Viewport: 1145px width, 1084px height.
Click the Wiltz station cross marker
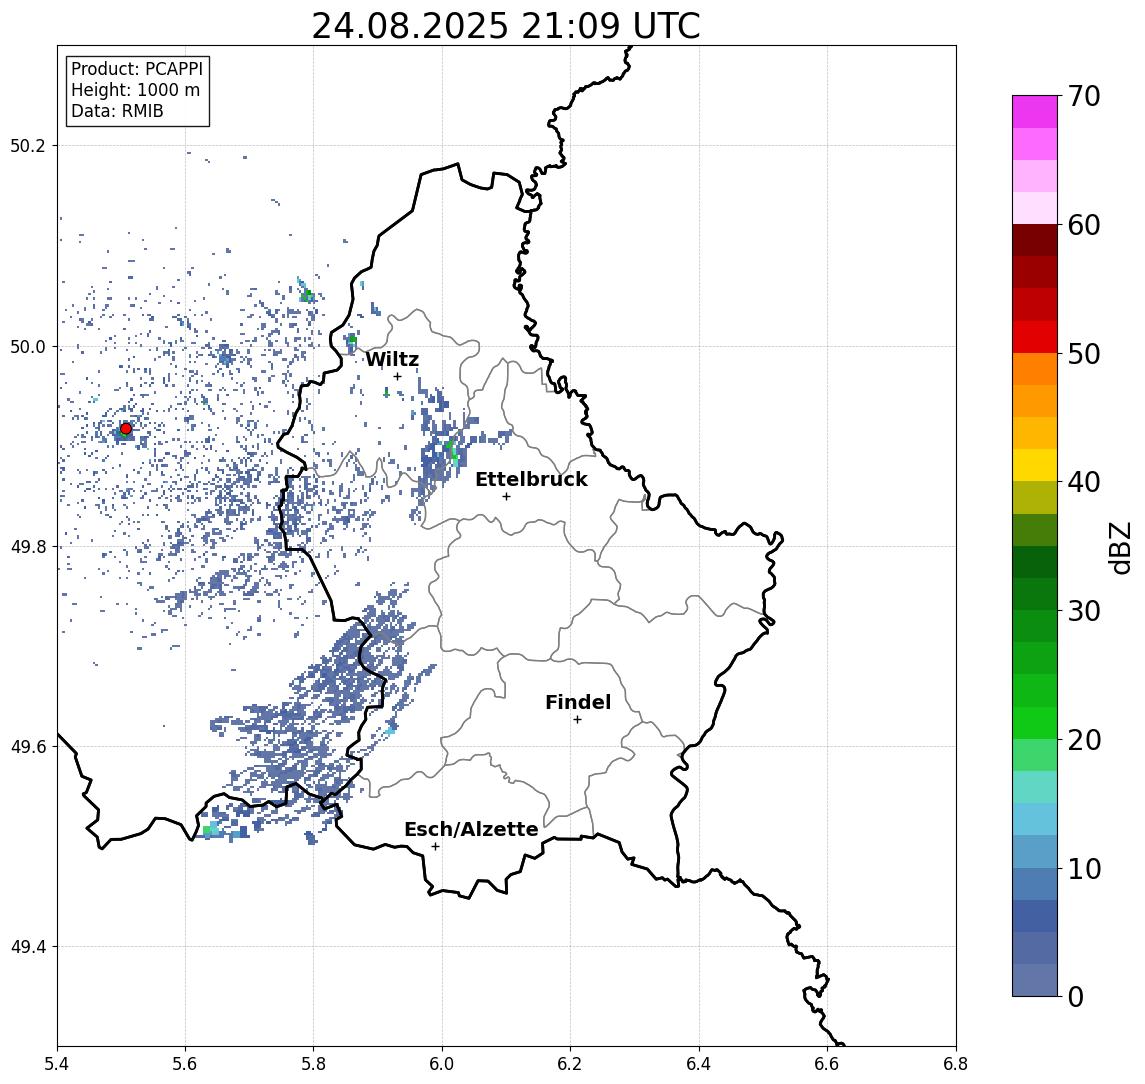397,376
